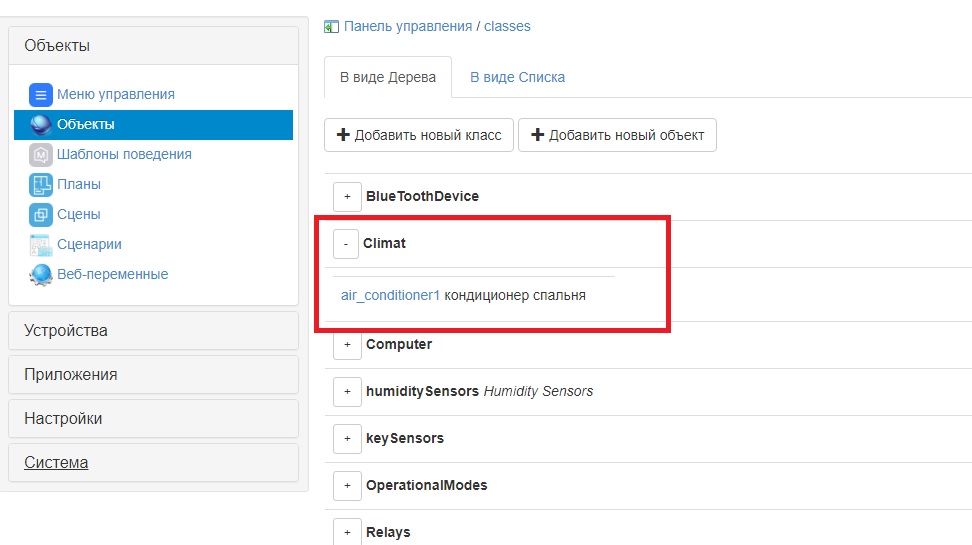Click the Веб-переменные globe icon
972x545 pixels.
(x=40, y=275)
